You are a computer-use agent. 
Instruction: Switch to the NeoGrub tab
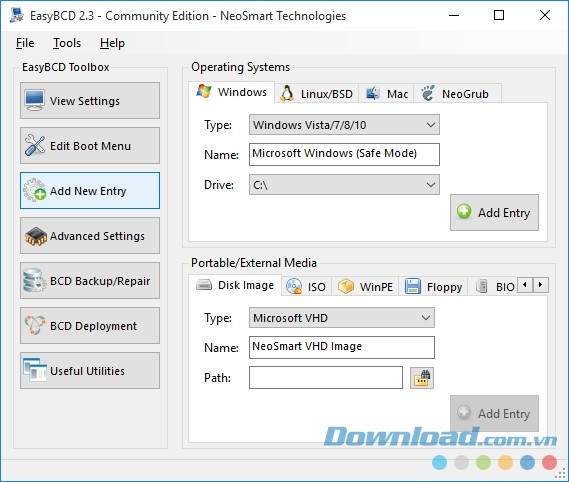[x=458, y=94]
